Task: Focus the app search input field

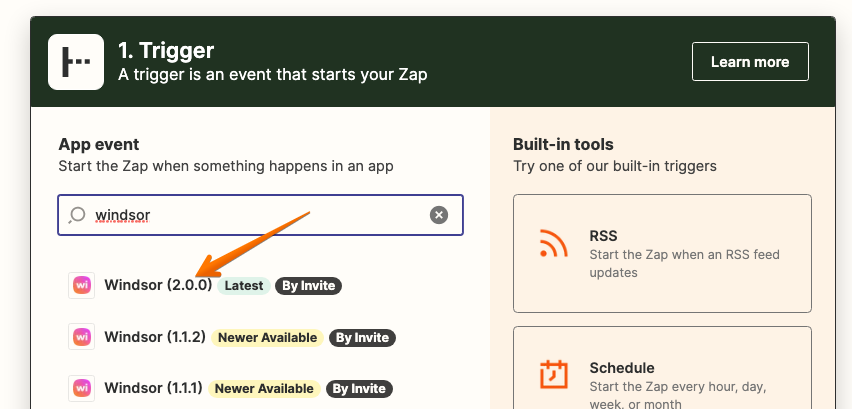Action: click(260, 215)
